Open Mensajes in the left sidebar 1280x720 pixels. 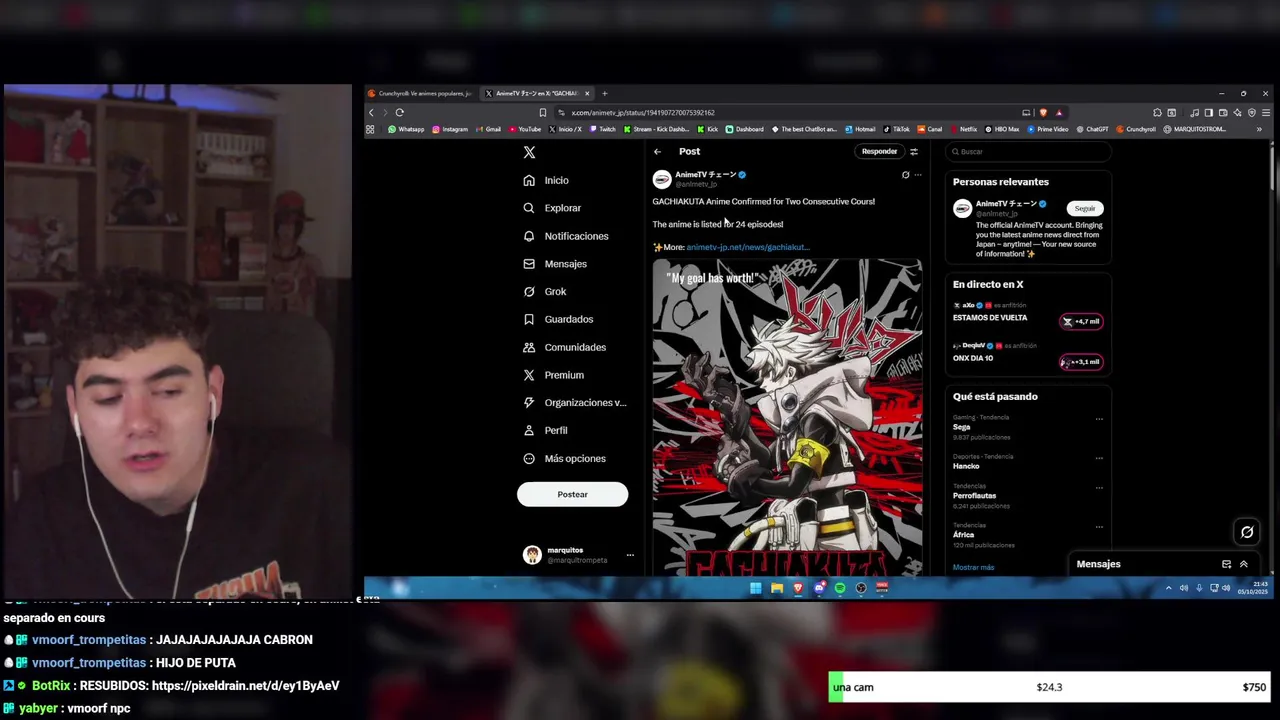(x=555, y=264)
